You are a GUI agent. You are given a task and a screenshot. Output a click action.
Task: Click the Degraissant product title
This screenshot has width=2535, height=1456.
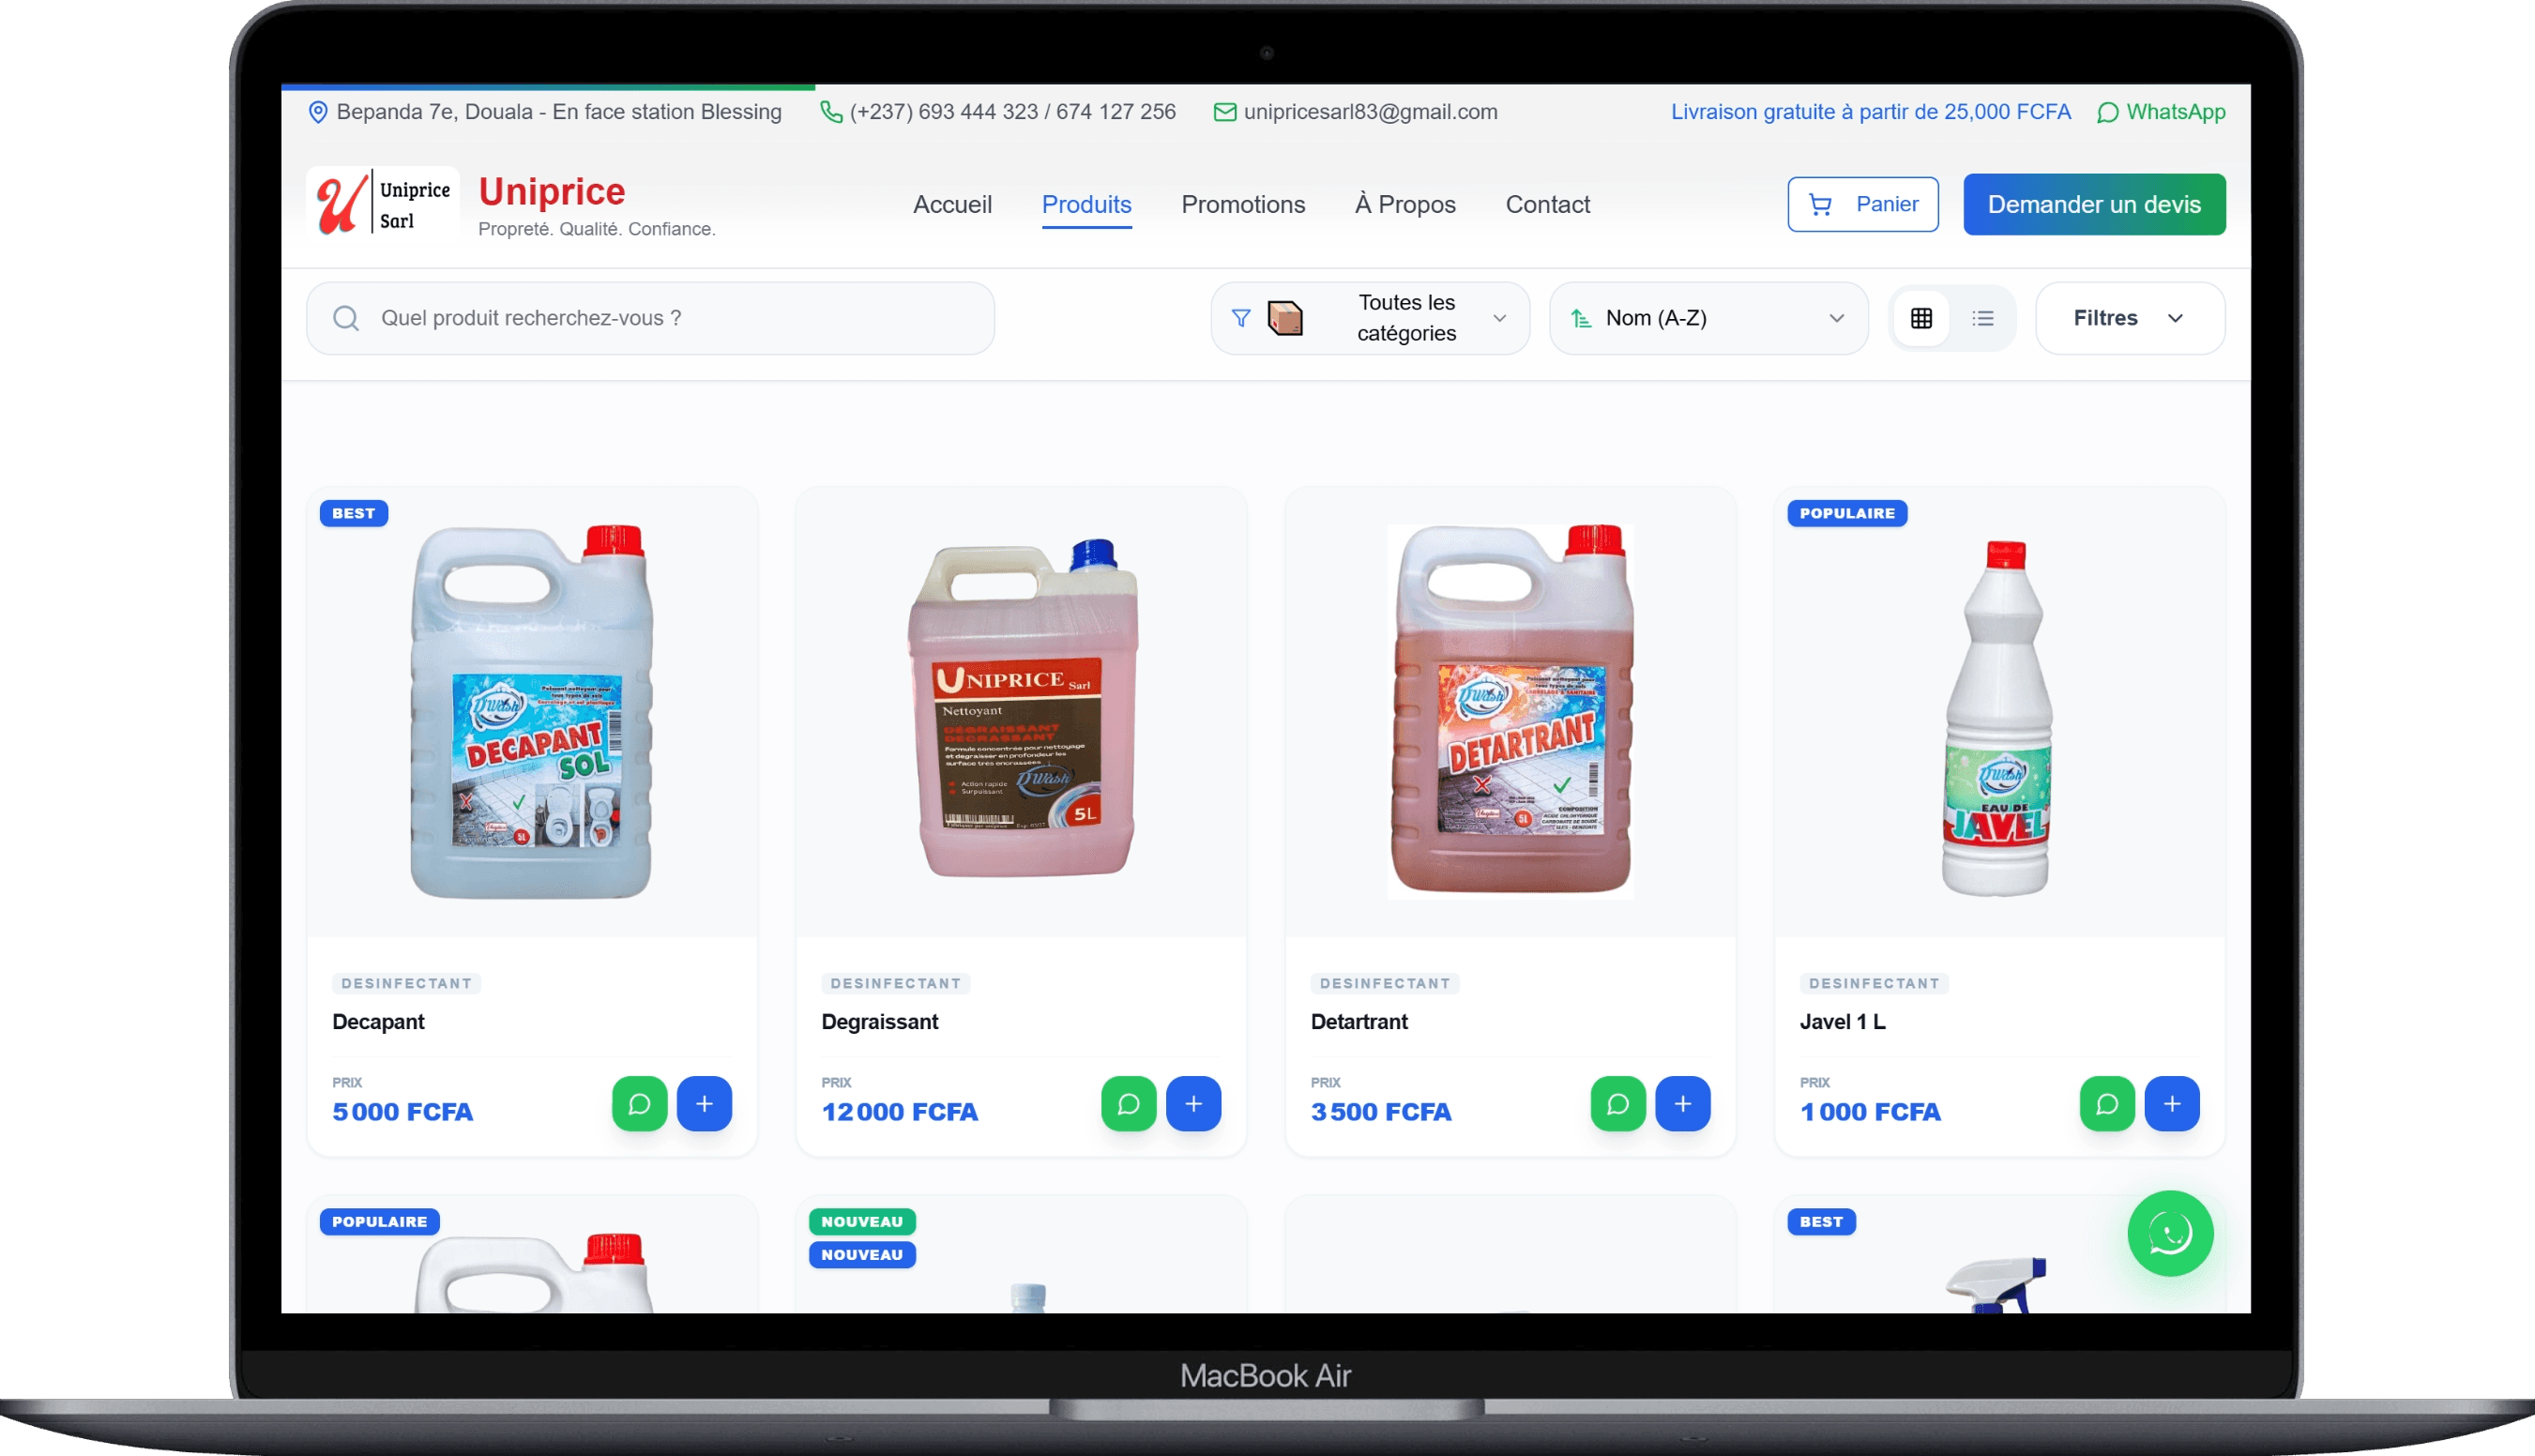[879, 1021]
